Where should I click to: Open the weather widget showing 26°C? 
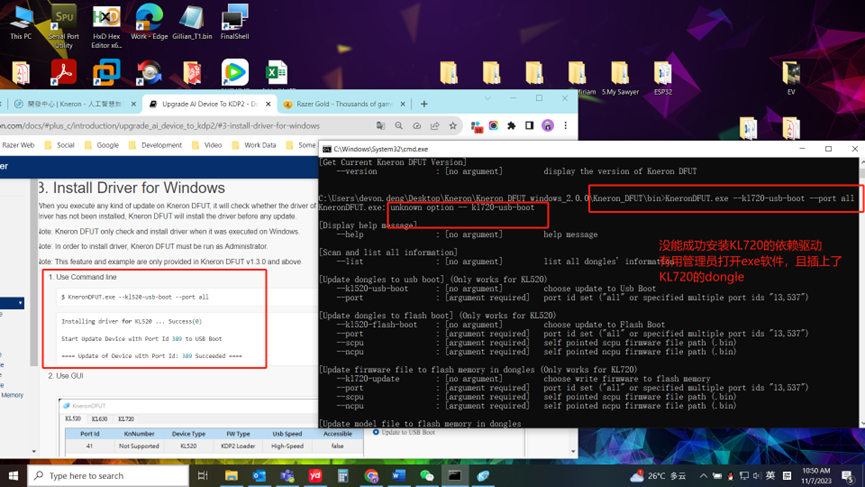click(658, 475)
